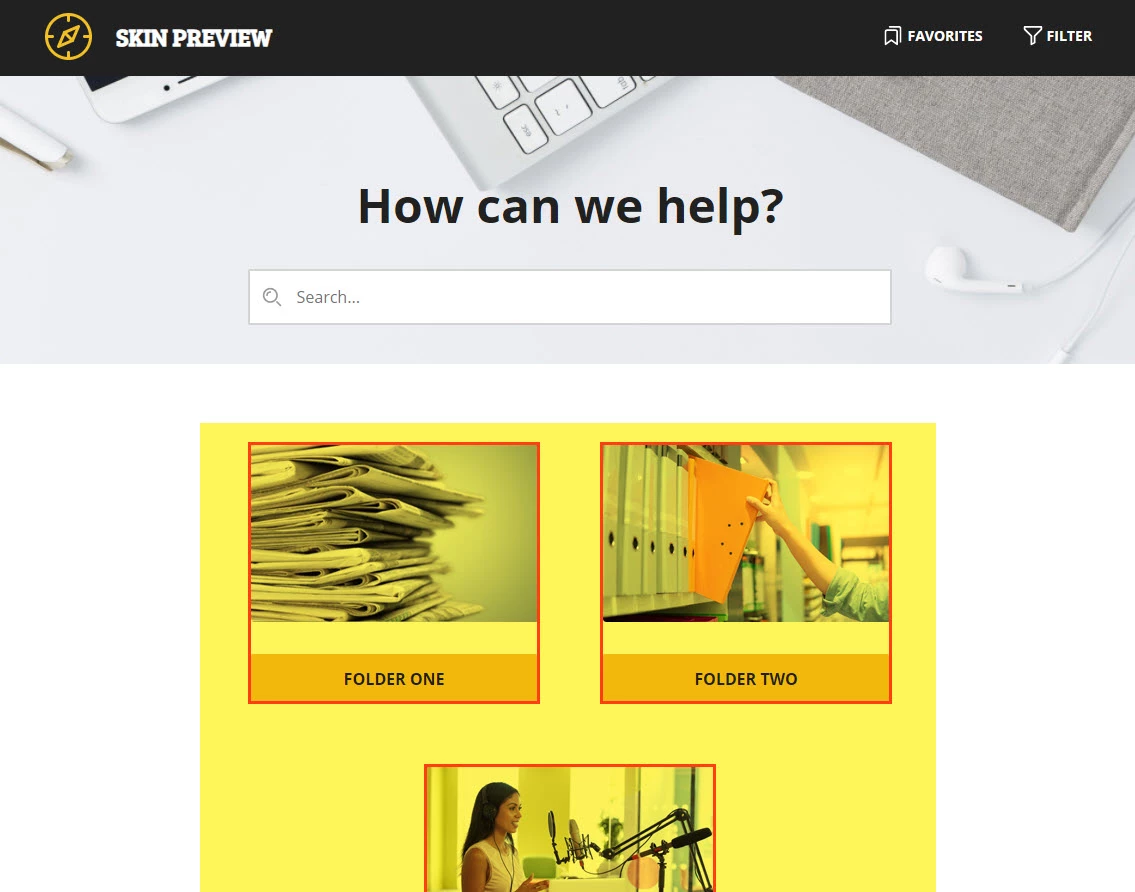Click the search magnifier icon

click(271, 297)
